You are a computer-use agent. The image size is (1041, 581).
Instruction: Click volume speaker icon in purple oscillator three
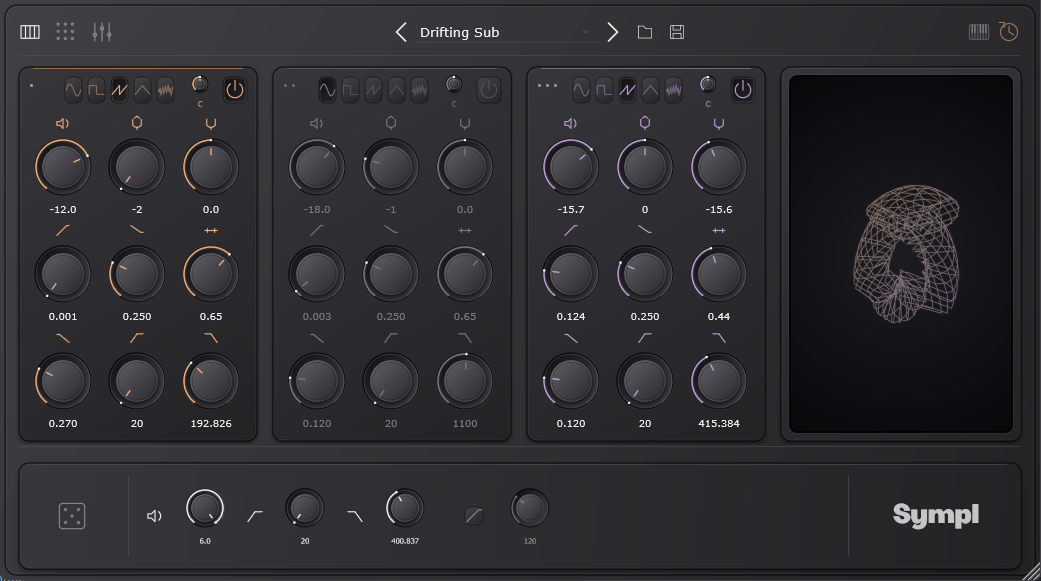click(x=571, y=124)
